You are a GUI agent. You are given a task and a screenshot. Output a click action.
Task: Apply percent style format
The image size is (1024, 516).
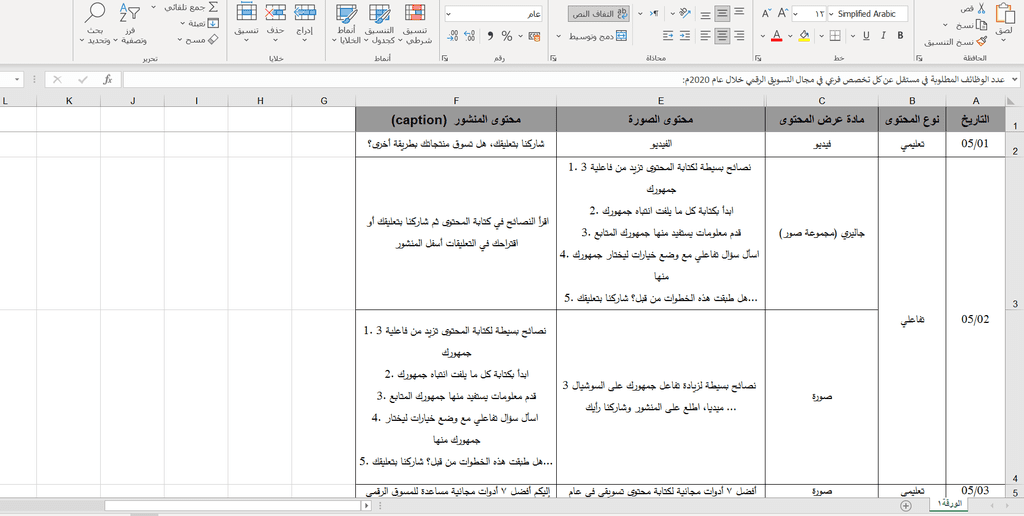[507, 36]
